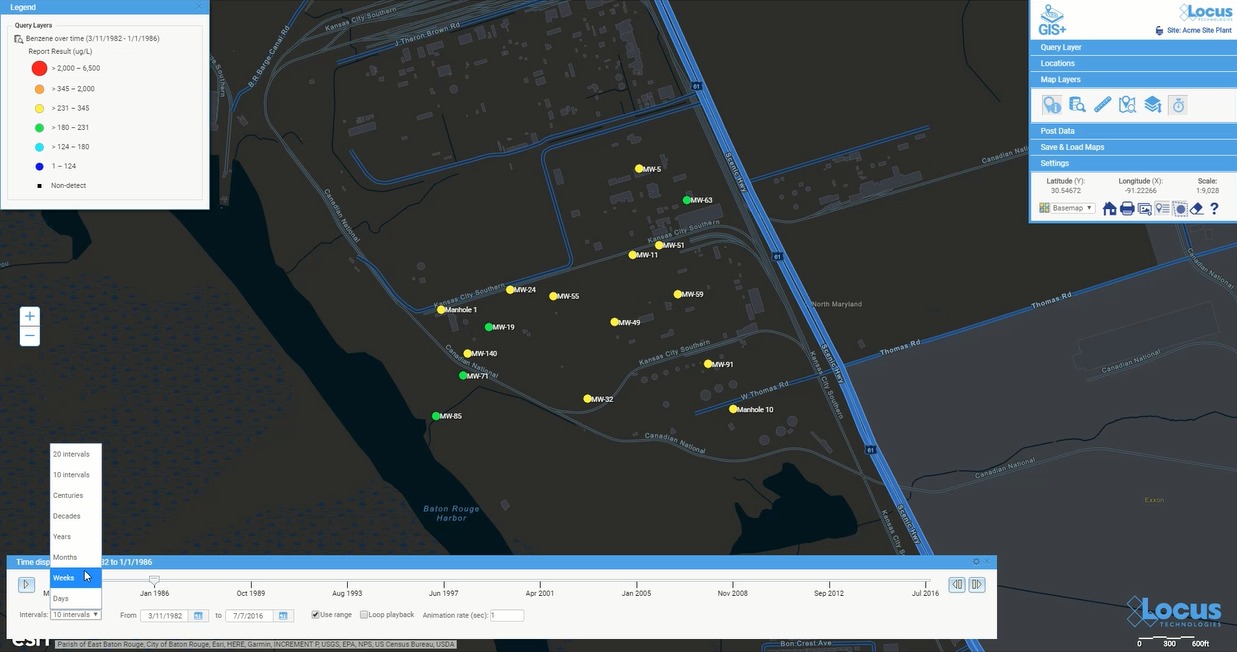Expand the Locations section
The width and height of the screenshot is (1237, 652).
[1133, 63]
